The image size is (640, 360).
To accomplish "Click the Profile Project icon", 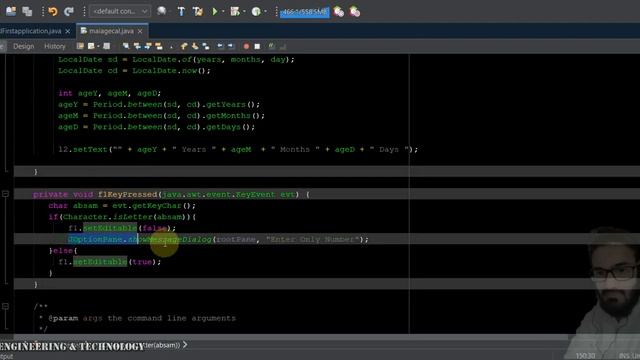I will pos(256,11).
